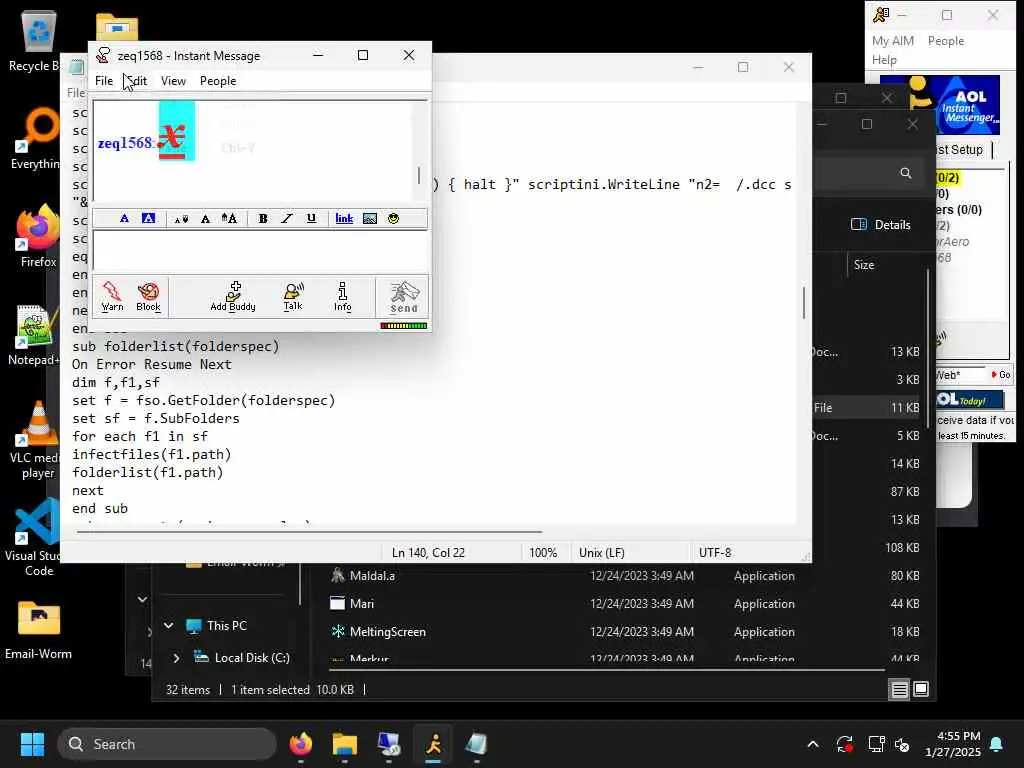The image size is (1024, 768).
Task: Click the Notepad horizontal scrollbar
Action: [x=310, y=532]
